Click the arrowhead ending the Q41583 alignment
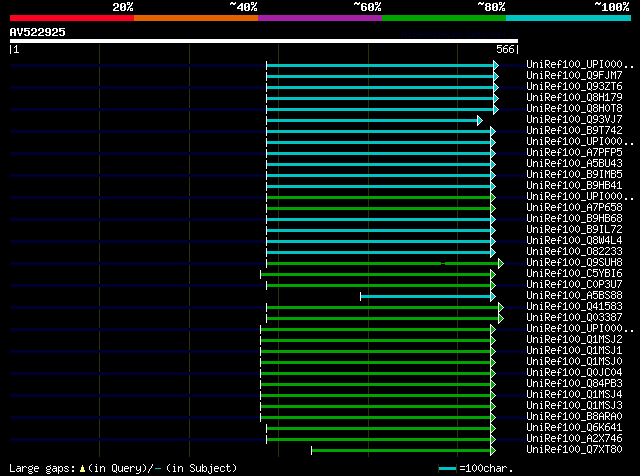Viewport: 640px width, 476px height. (501, 308)
